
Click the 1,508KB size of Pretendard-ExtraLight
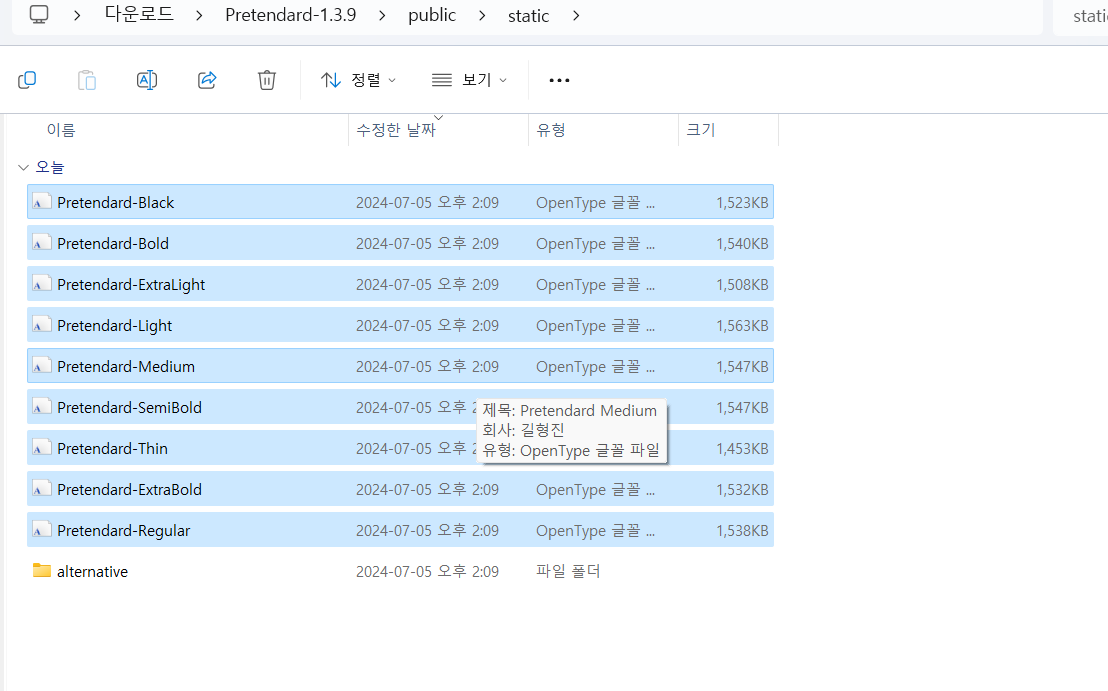(742, 285)
